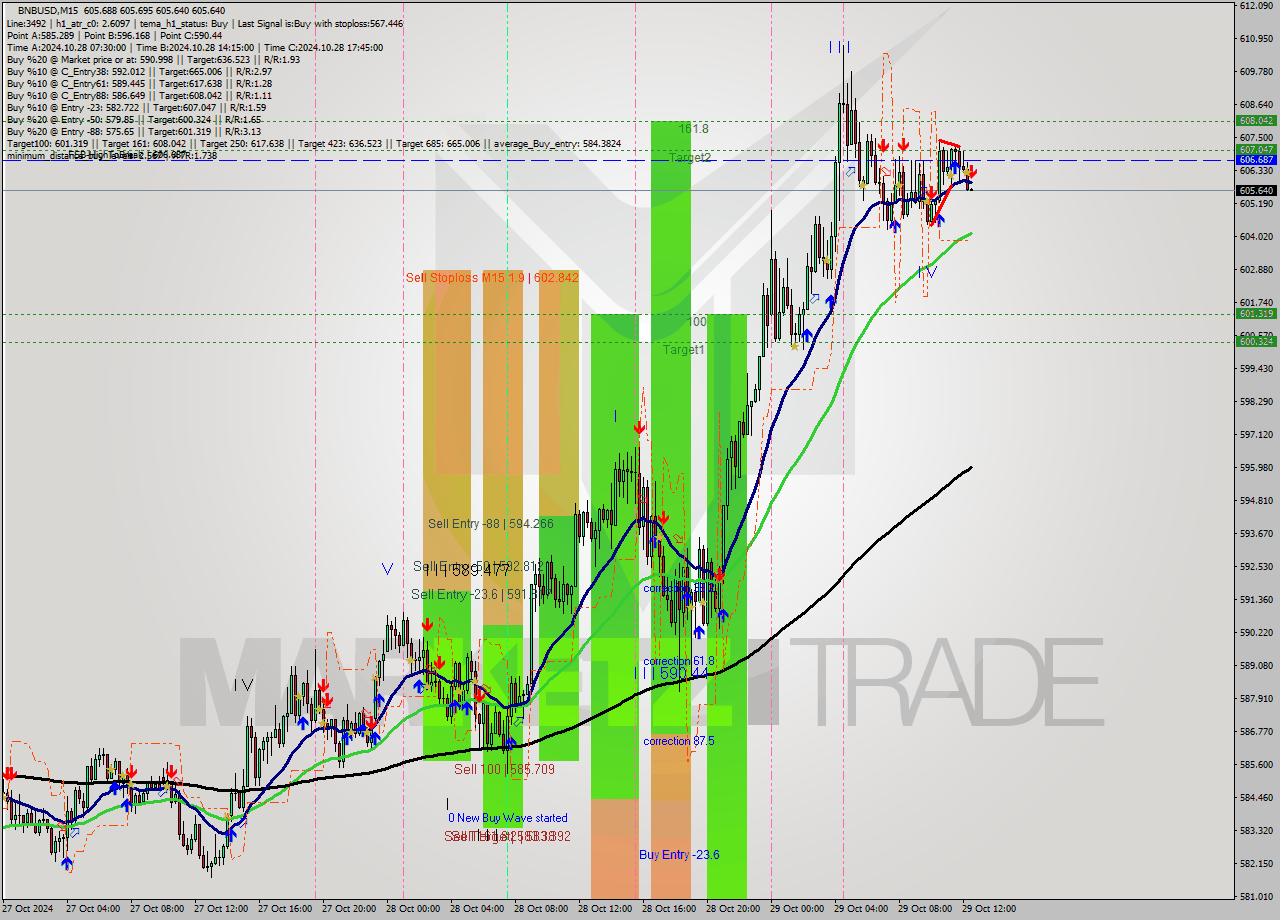This screenshot has height=920, width=1280.
Task: Select the green 608.042 price tag
Action: point(1256,120)
